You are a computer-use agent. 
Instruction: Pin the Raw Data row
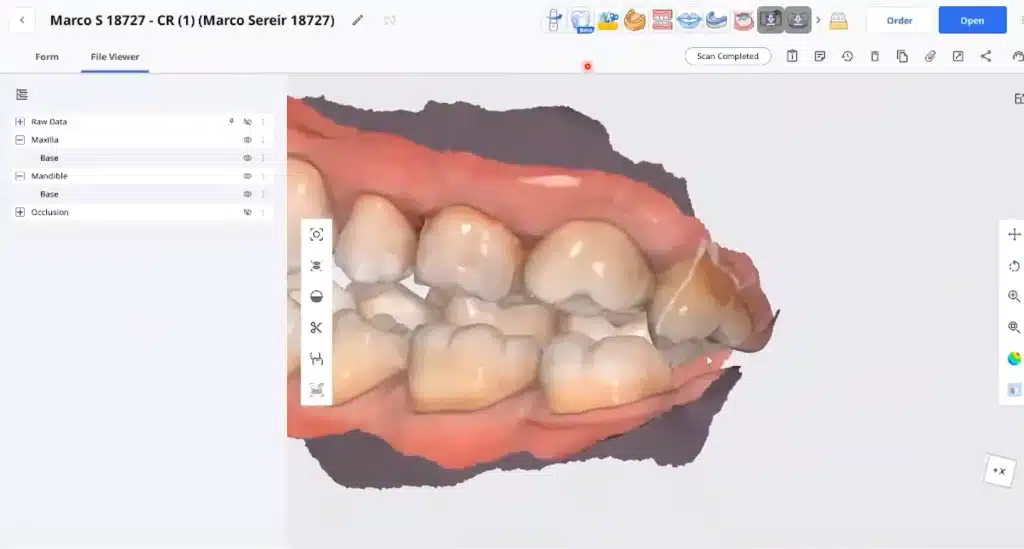(231, 121)
